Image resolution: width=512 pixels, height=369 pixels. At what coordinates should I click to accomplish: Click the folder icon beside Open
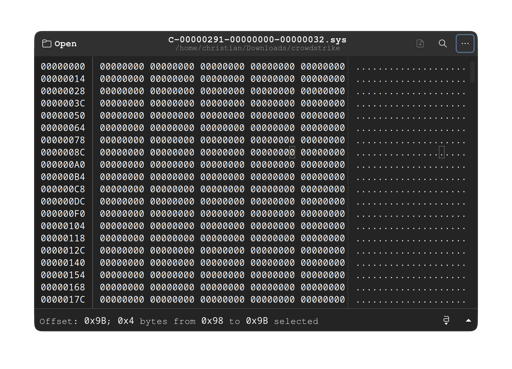(x=46, y=44)
